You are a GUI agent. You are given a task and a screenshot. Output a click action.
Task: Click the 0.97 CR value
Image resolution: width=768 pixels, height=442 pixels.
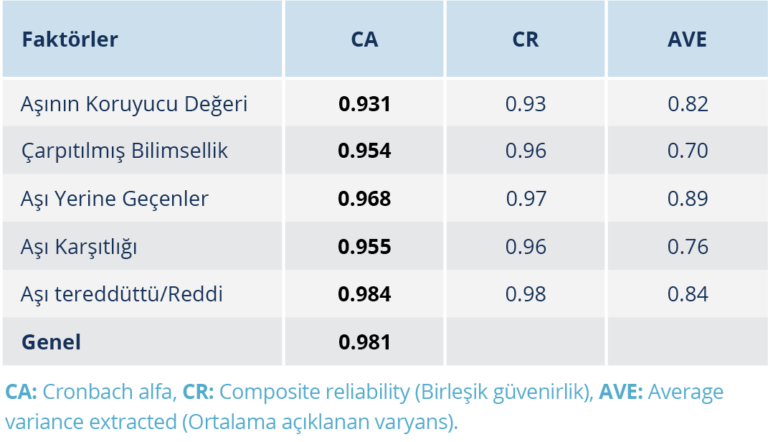(x=526, y=199)
